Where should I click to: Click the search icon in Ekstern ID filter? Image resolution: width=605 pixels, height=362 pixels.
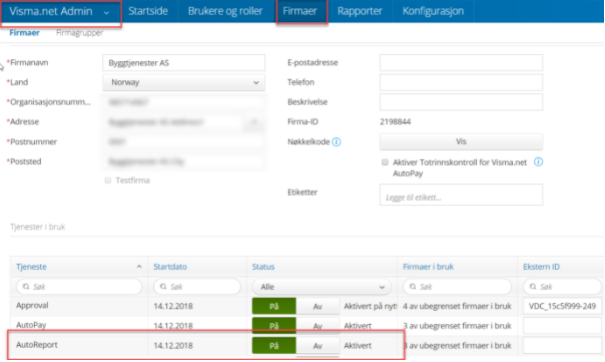533,287
